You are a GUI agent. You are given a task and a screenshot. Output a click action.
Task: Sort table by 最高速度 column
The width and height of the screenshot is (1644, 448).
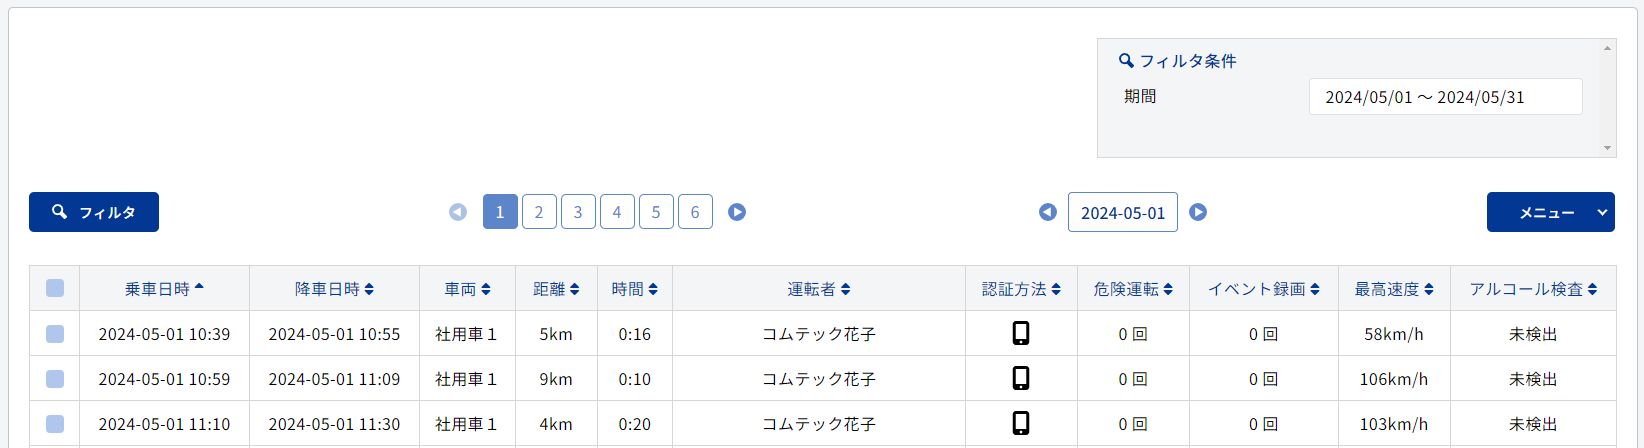[1394, 289]
